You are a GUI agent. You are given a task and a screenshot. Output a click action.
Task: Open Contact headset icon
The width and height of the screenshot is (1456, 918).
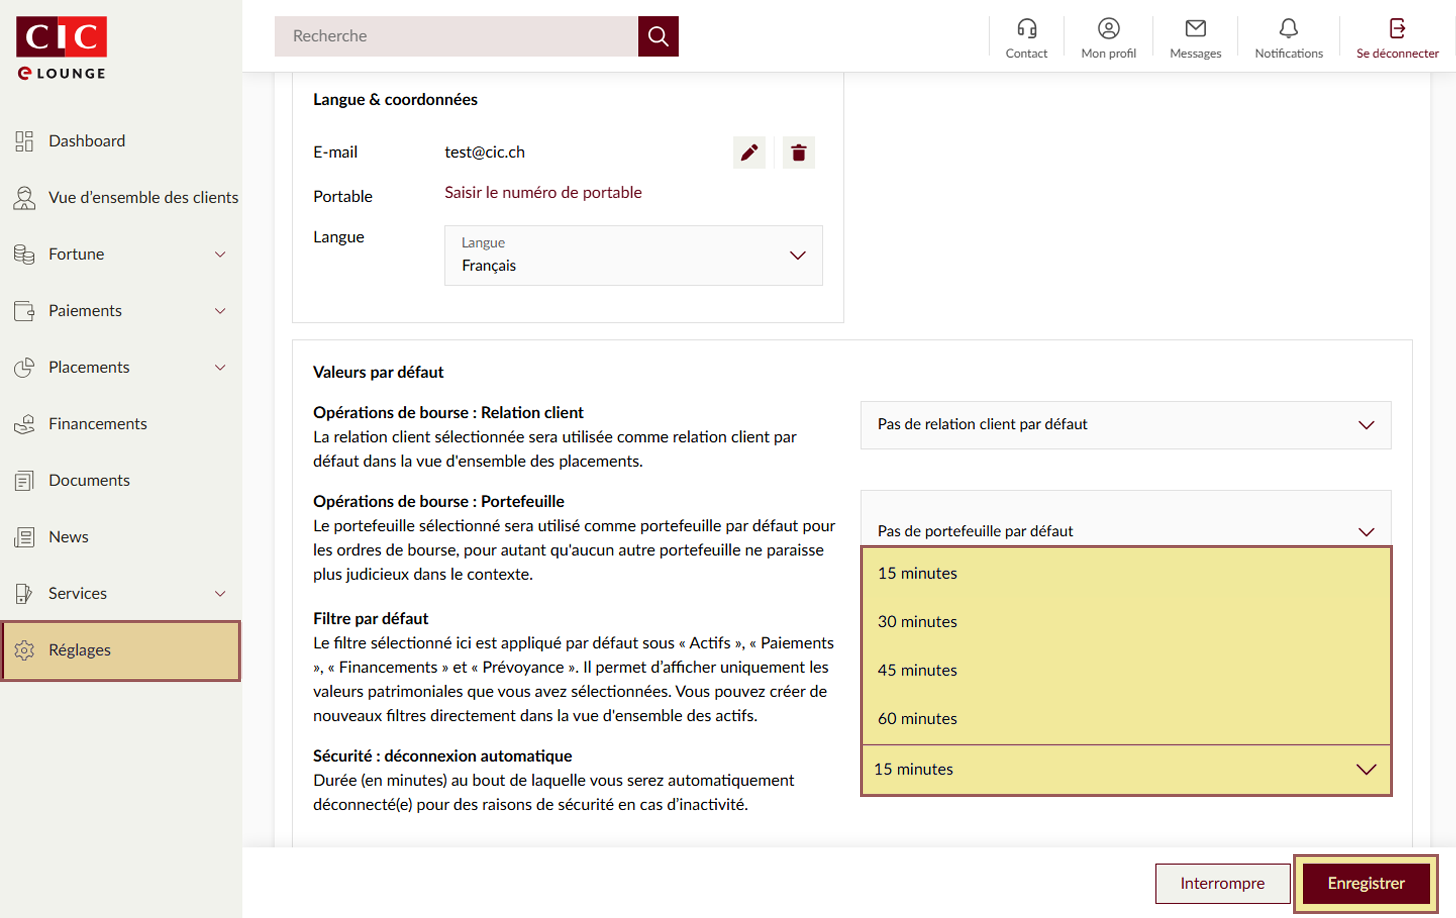tap(1026, 29)
